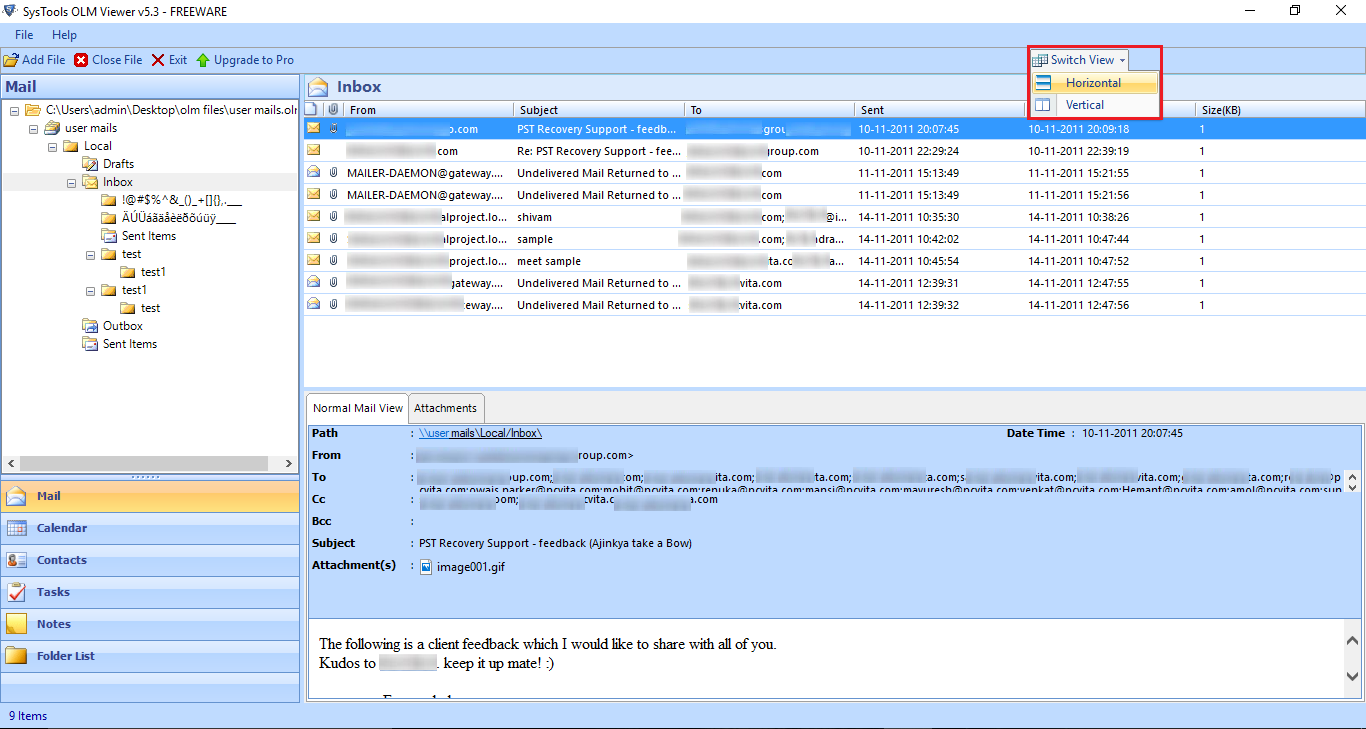
Task: Select email sent 11-11-2011 15:13:49 received 15:21:55
Action: [x=835, y=173]
